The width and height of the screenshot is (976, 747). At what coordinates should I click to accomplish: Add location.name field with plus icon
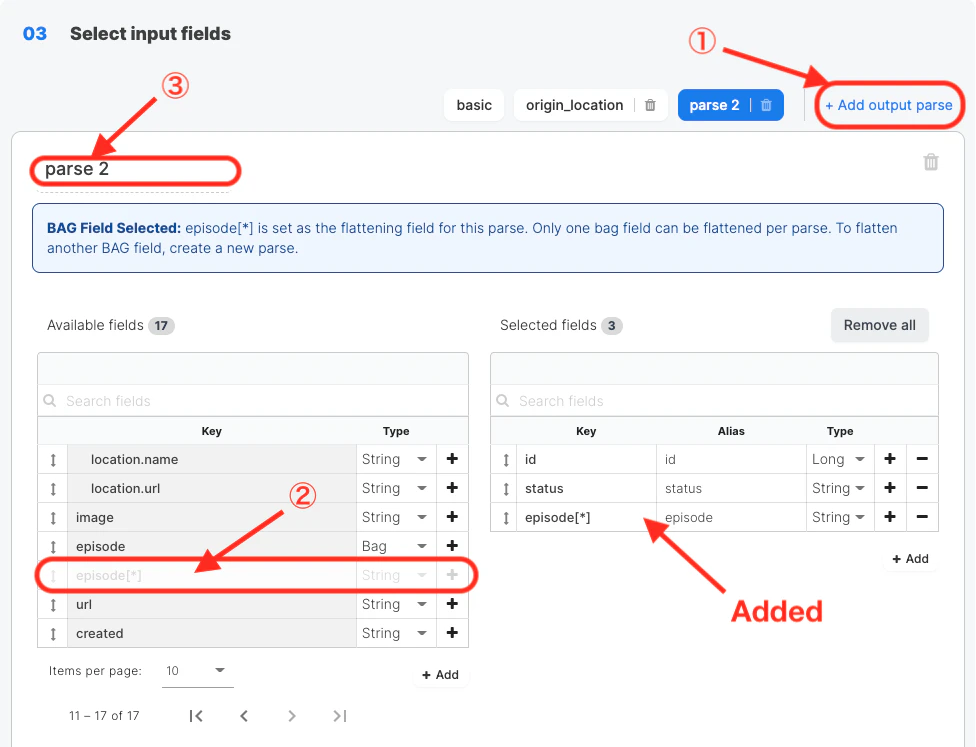pyautogui.click(x=453, y=459)
